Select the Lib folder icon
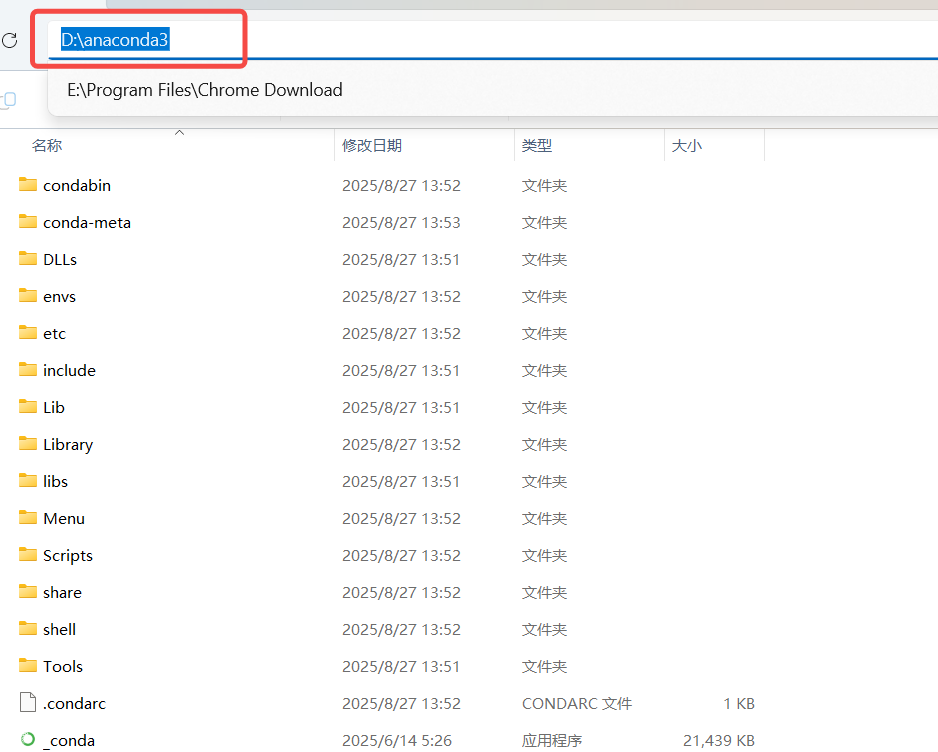The width and height of the screenshot is (938, 752). click(x=28, y=406)
